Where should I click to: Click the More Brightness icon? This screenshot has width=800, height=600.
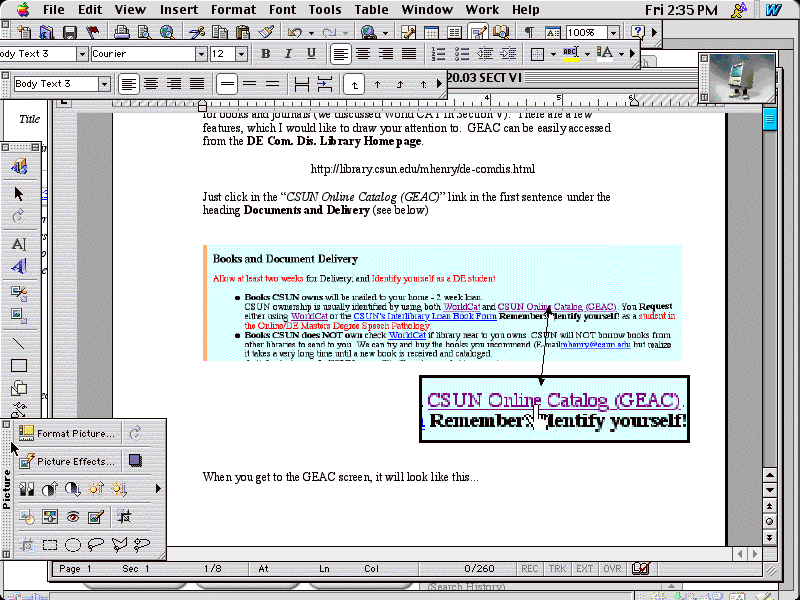pyautogui.click(x=96, y=489)
